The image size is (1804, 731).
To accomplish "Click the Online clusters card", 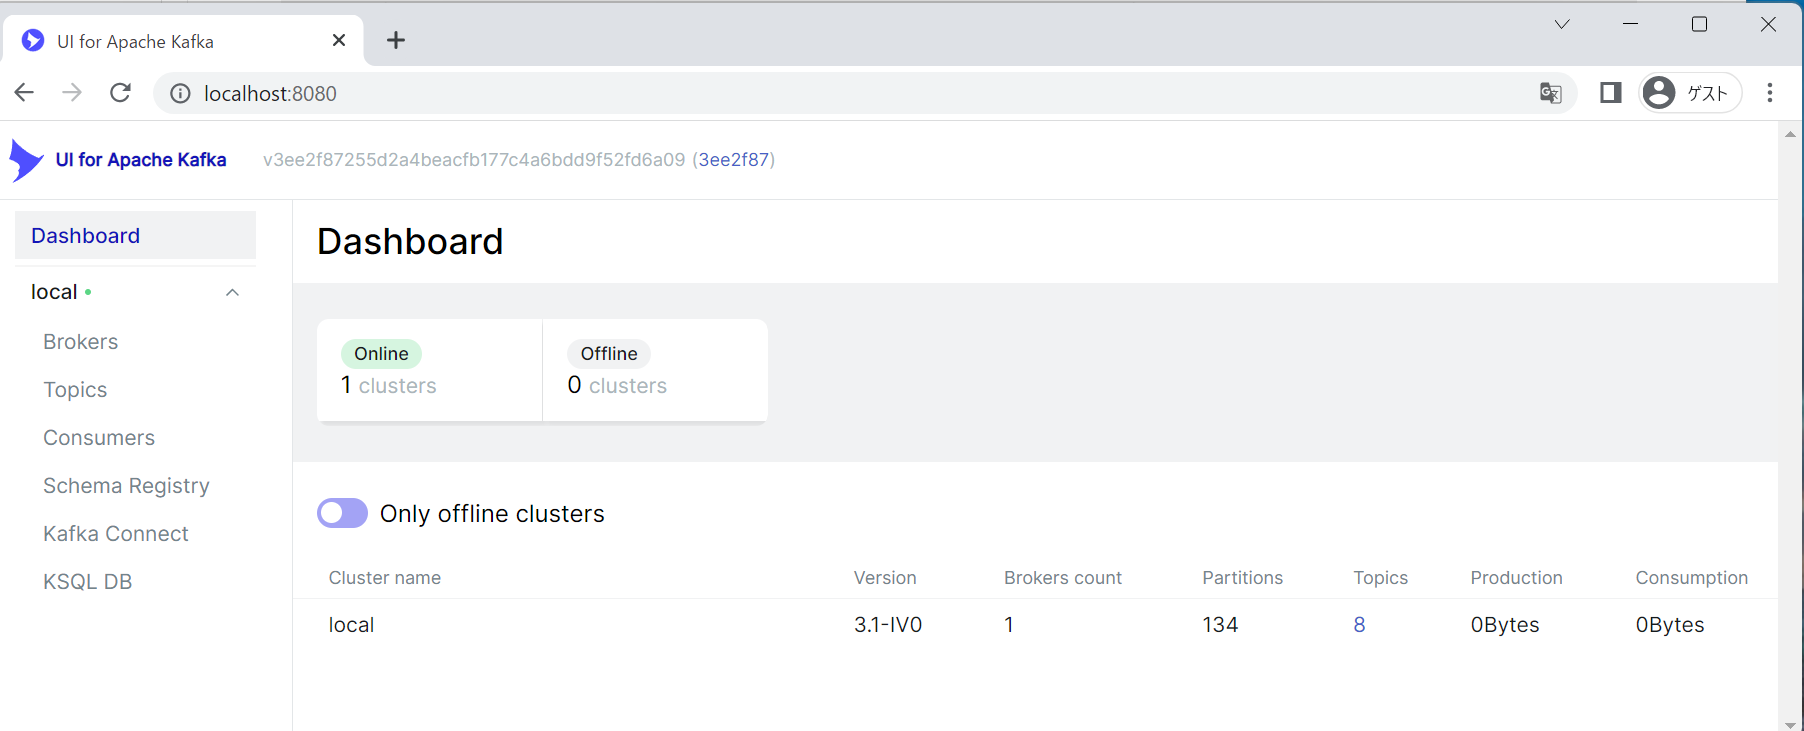I will tap(429, 370).
